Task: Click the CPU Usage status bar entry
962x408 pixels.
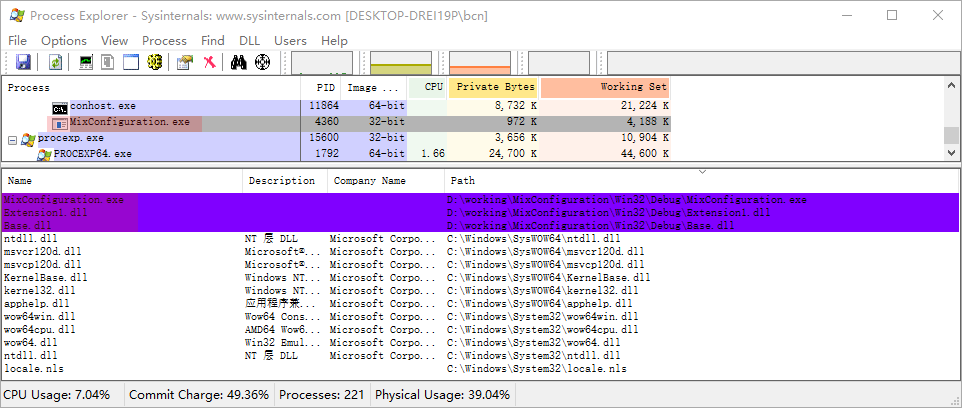Action: point(56,395)
